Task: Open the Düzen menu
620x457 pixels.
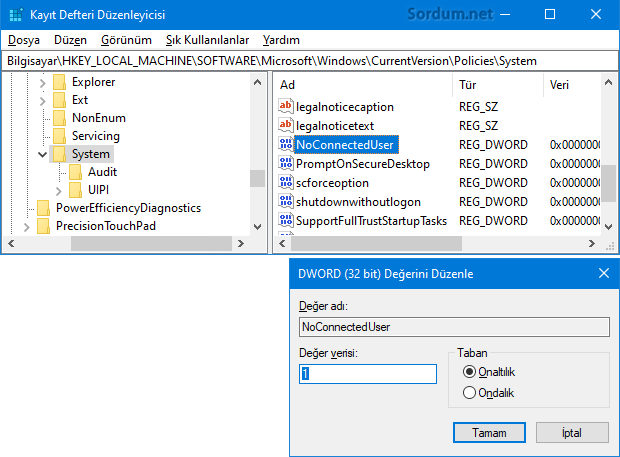Action: coord(70,40)
